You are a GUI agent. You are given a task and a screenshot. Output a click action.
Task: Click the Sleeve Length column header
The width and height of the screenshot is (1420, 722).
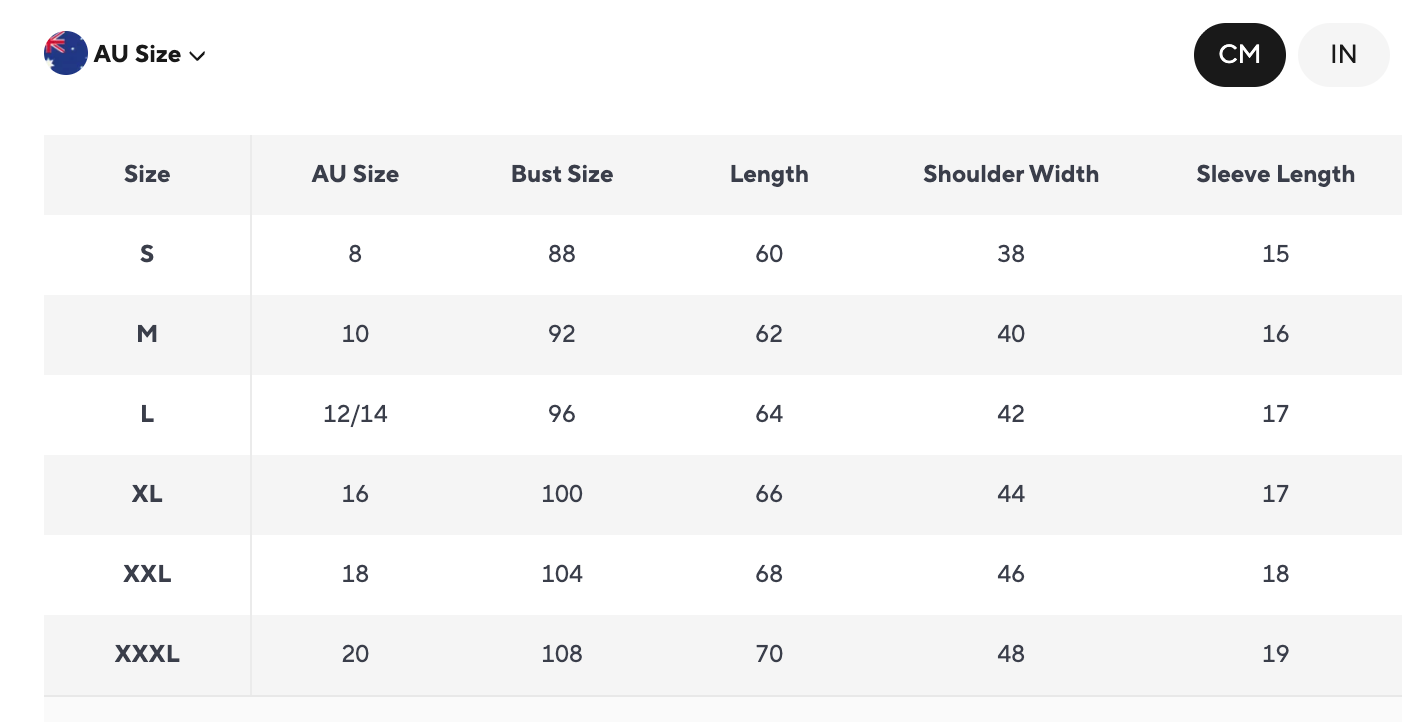pyautogui.click(x=1275, y=174)
